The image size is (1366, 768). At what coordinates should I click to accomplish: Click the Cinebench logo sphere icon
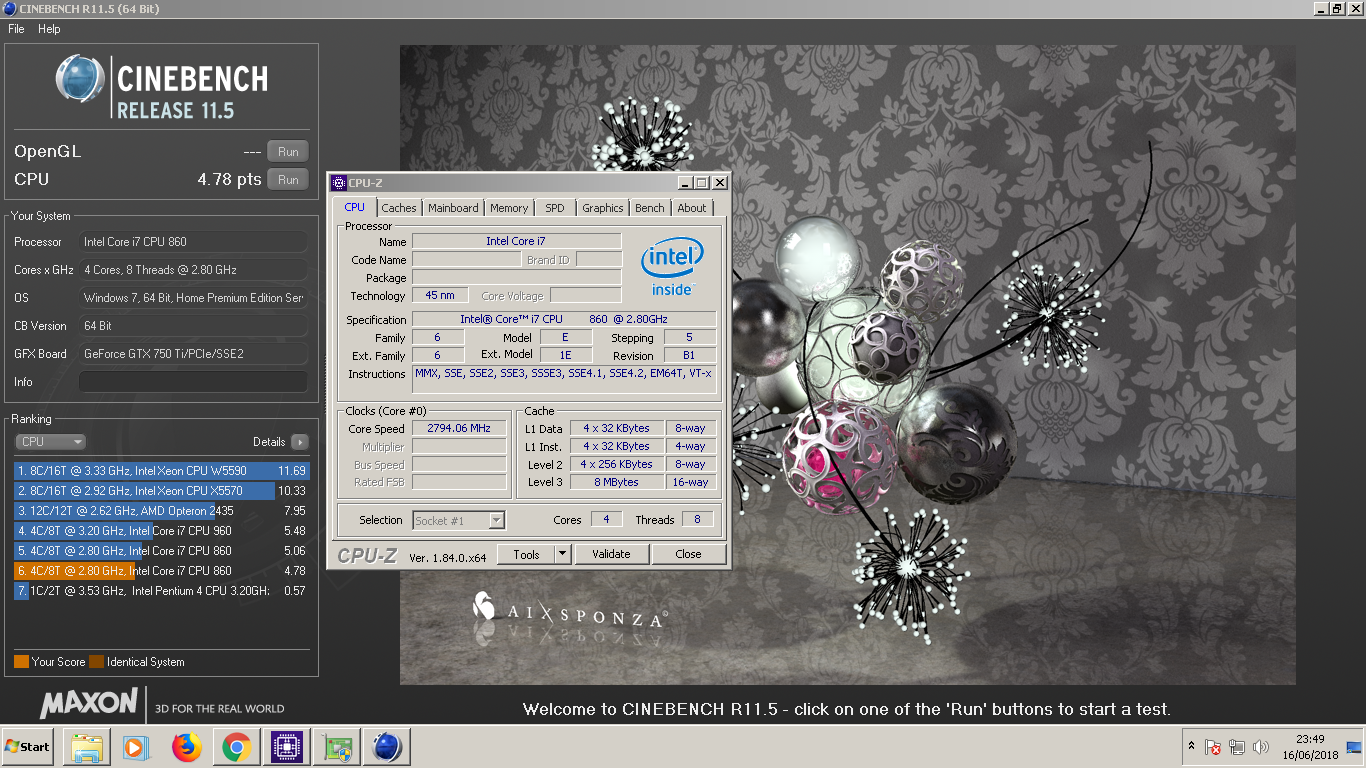80,80
